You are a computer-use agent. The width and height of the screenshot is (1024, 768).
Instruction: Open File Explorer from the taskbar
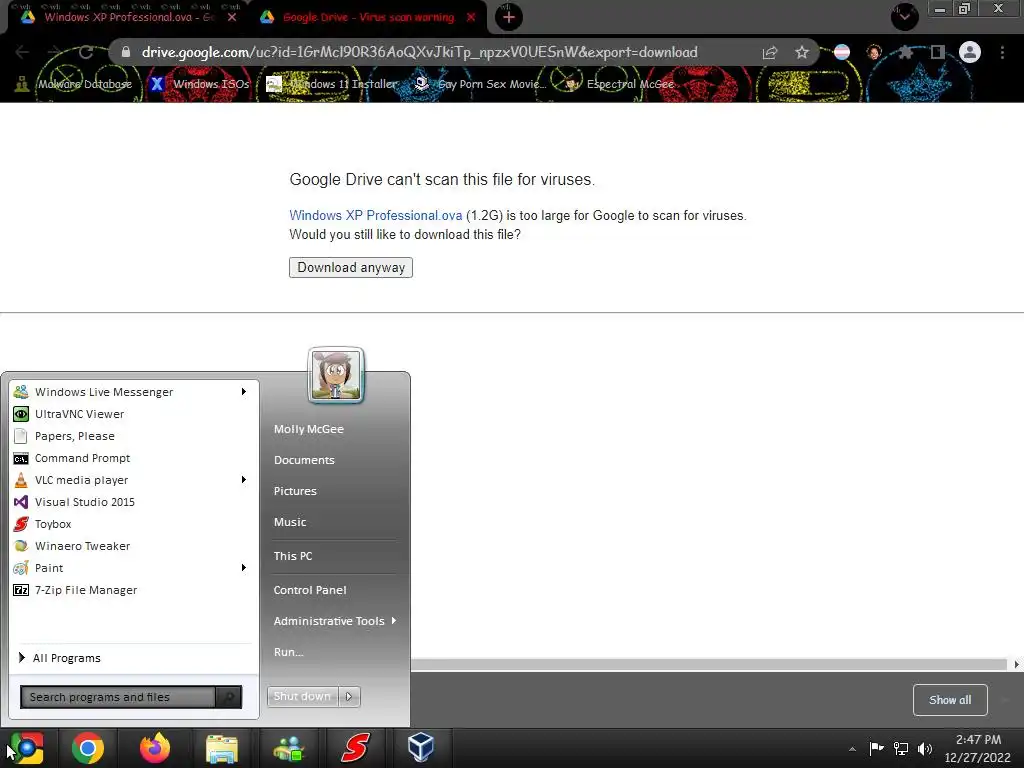[222, 748]
